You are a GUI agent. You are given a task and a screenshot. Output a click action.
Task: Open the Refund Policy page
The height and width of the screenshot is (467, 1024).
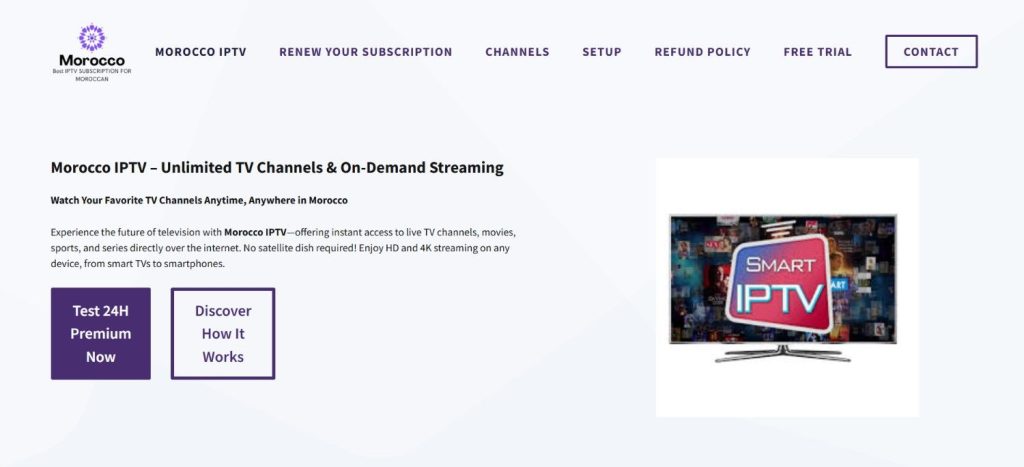pos(702,52)
